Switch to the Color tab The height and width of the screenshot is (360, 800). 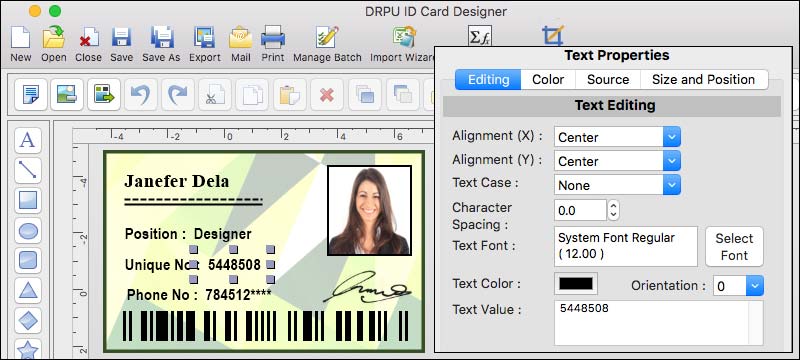click(548, 80)
